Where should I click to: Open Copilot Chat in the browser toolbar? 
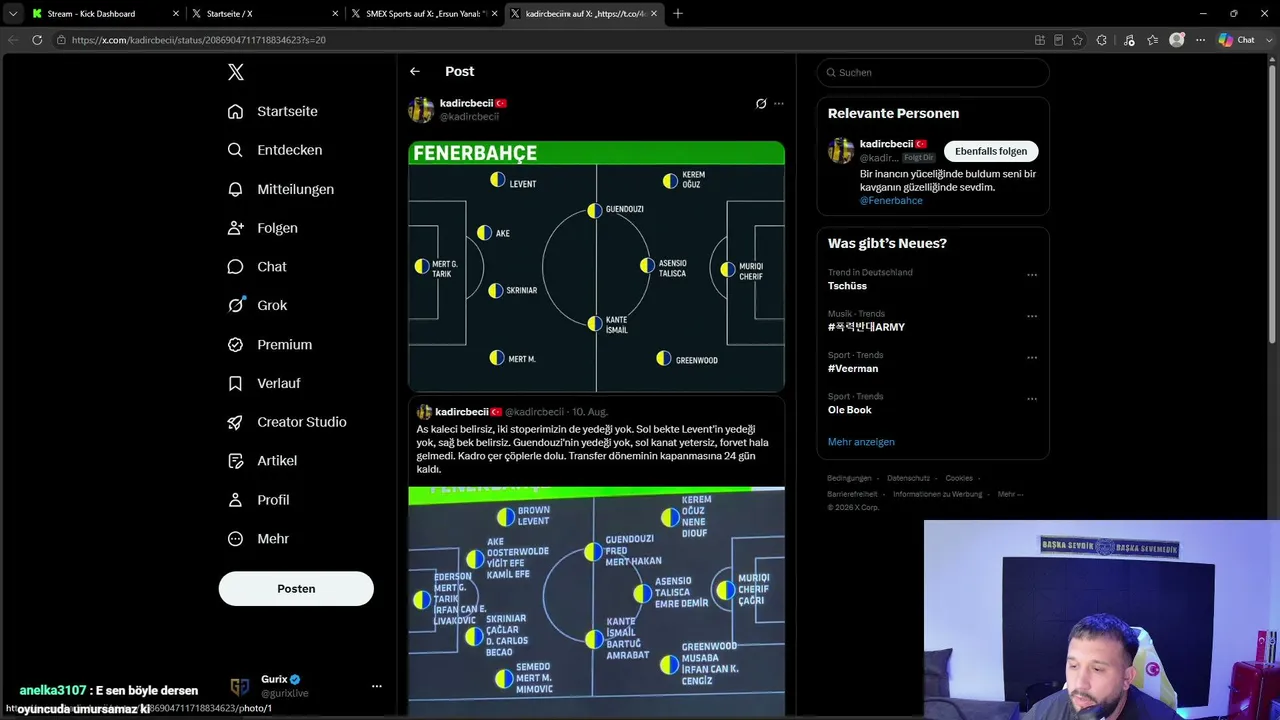pos(1237,40)
